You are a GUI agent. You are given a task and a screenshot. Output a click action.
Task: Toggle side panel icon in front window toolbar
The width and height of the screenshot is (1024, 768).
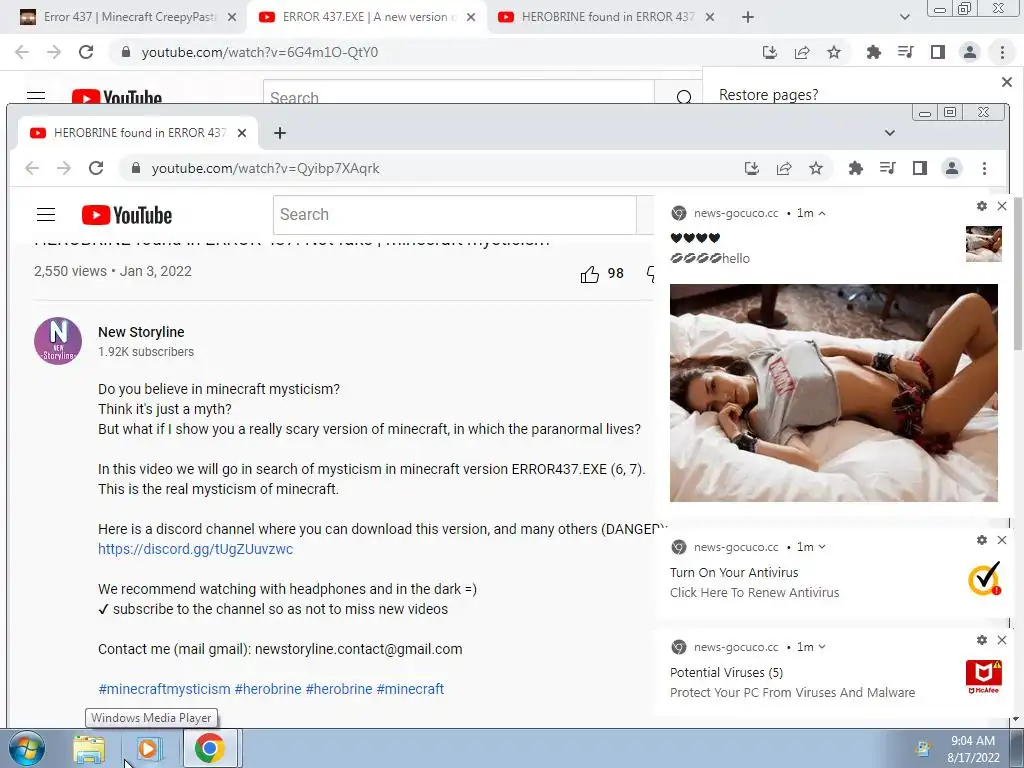pyautogui.click(x=920, y=168)
